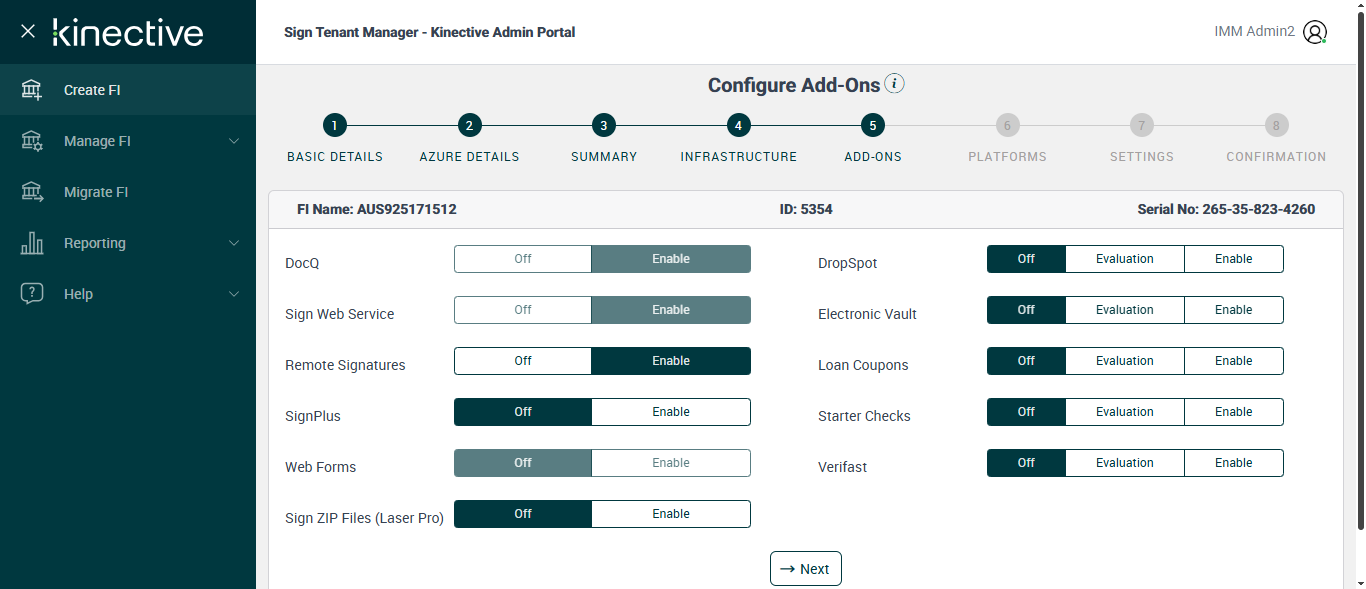Click the Help question bubble icon
The image size is (1366, 589).
pyautogui.click(x=32, y=294)
